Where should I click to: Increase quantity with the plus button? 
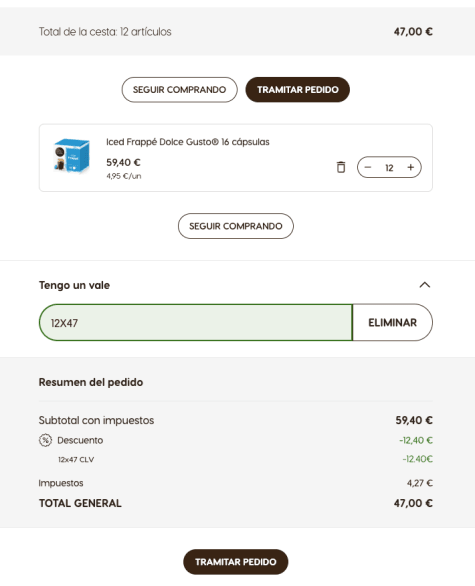[410, 167]
